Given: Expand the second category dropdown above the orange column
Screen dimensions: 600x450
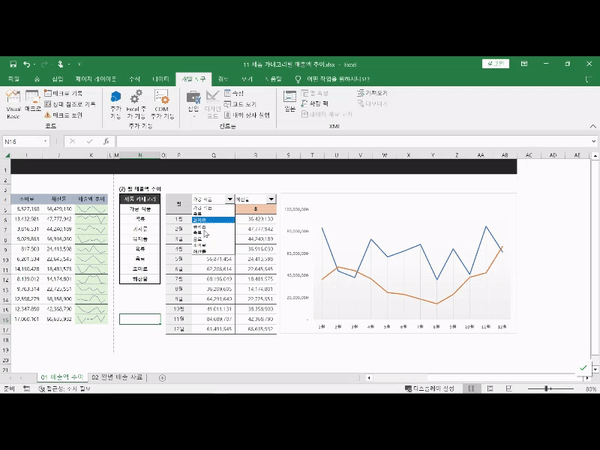Looking at the screenshot, I should 271,200.
